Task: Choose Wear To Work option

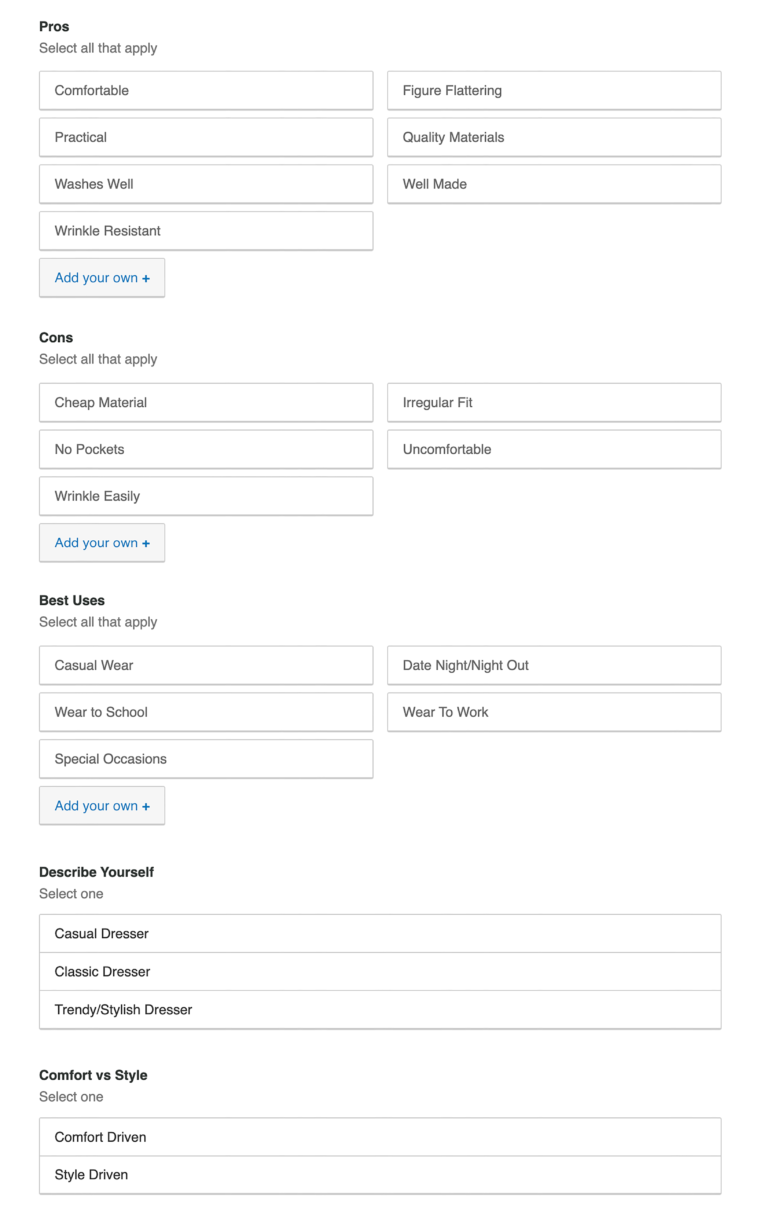Action: click(x=553, y=712)
